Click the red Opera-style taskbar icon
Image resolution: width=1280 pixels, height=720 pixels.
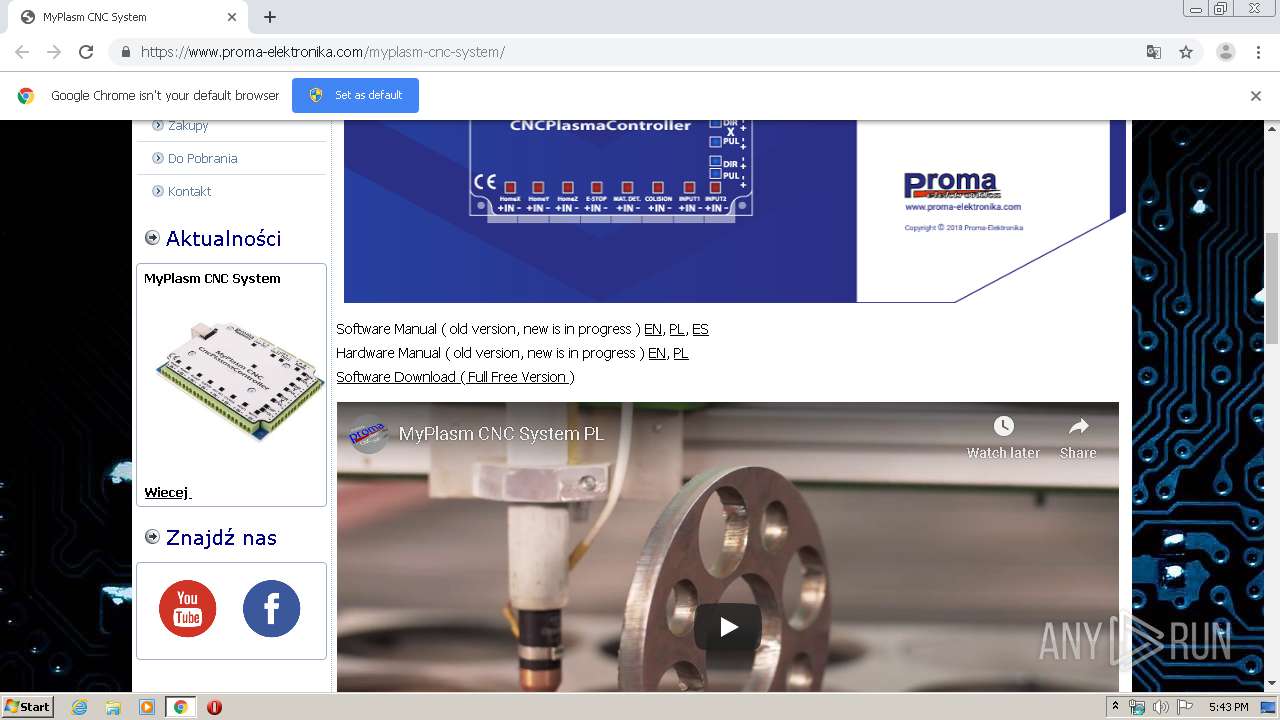point(214,707)
